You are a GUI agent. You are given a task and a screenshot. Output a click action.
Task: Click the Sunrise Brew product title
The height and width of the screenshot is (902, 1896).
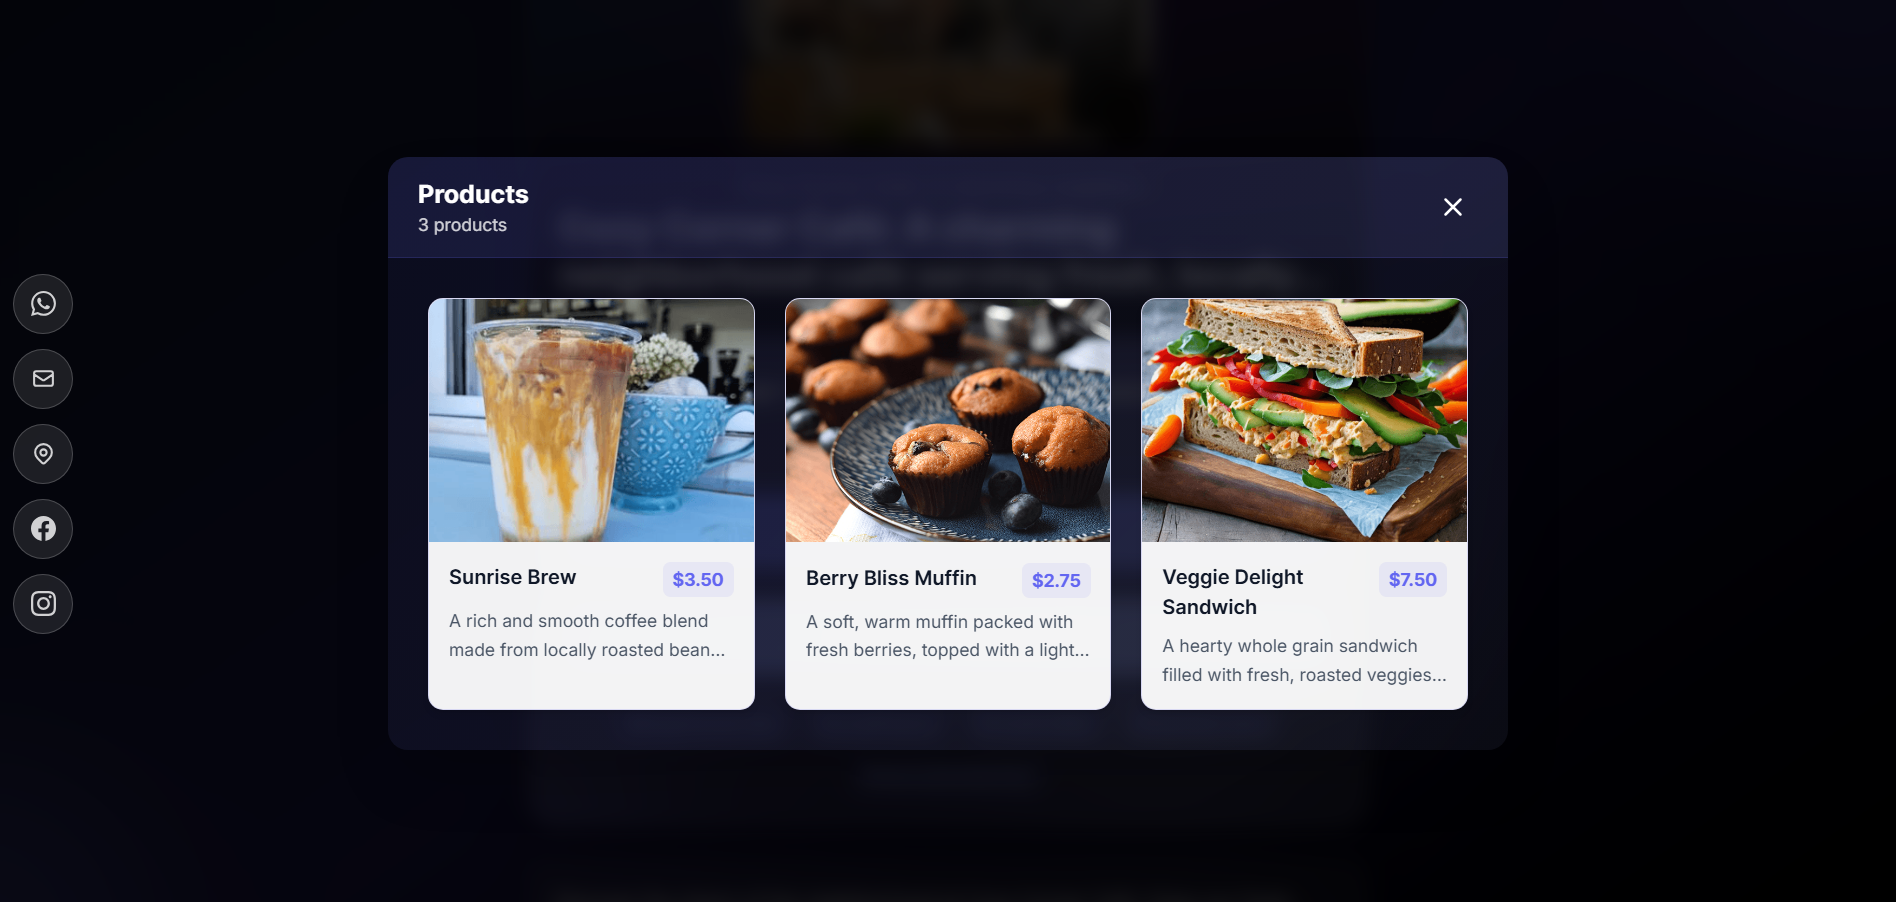[x=512, y=577]
